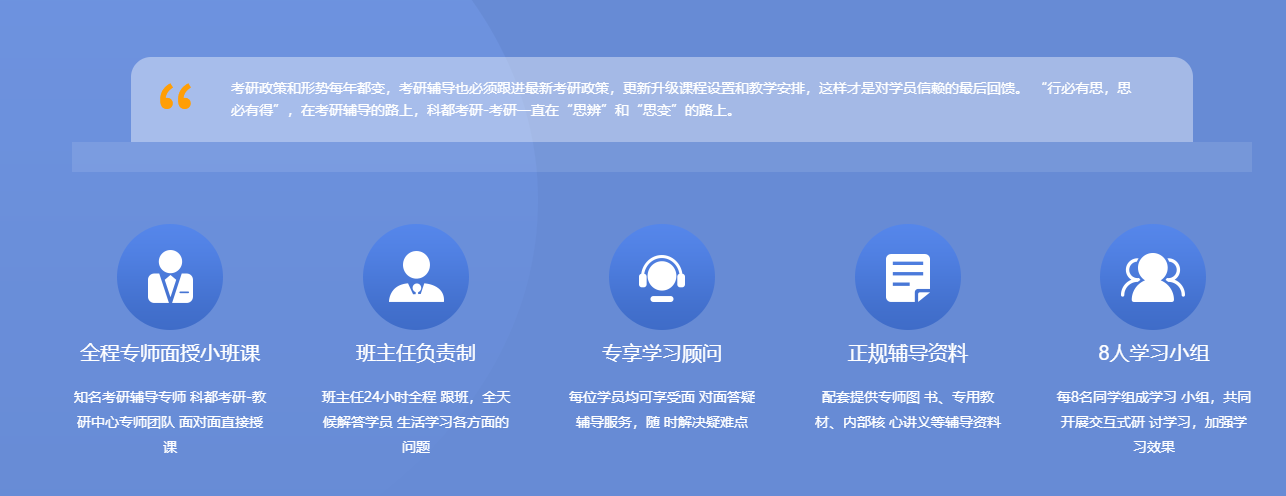Click the description starting 每位学员均可享受
Viewport: 1286px width, 496px height.
pyautogui.click(x=662, y=410)
